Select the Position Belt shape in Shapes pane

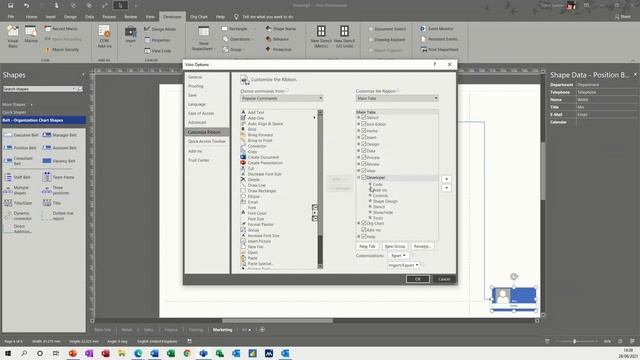click(x=20, y=147)
